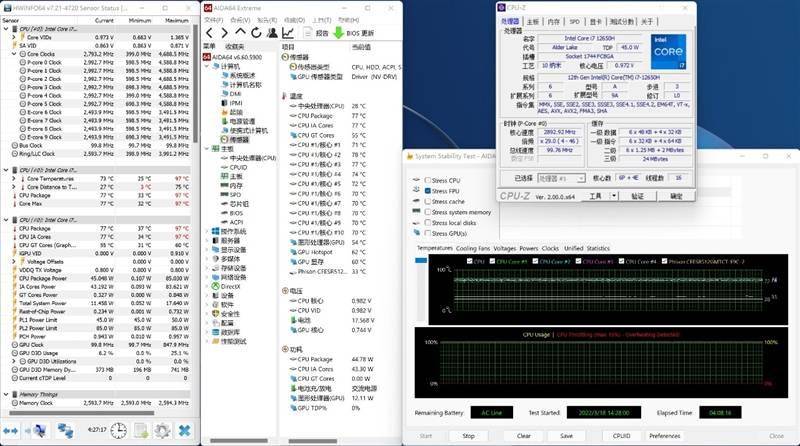The image size is (800, 446).
Task: Open the 查看(V) menu in AIDA64
Action: 240,20
